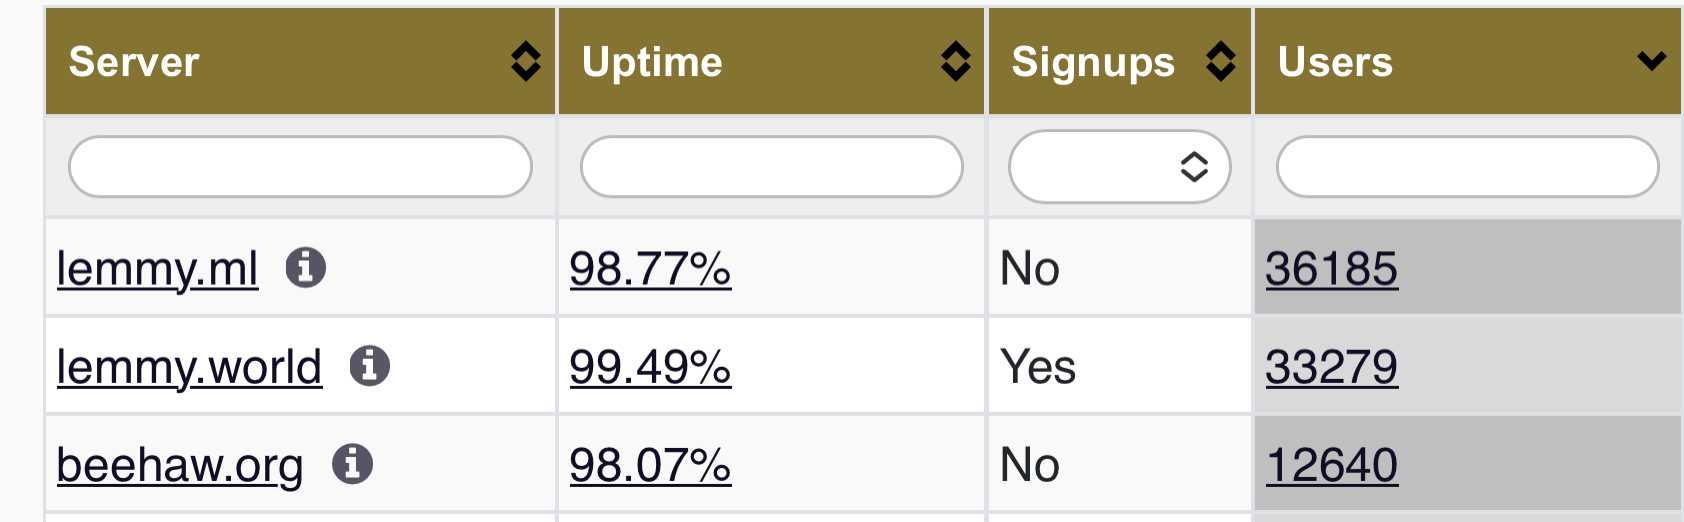The width and height of the screenshot is (1684, 522).
Task: Click info icon next to beehaw.org
Action: click(x=352, y=464)
